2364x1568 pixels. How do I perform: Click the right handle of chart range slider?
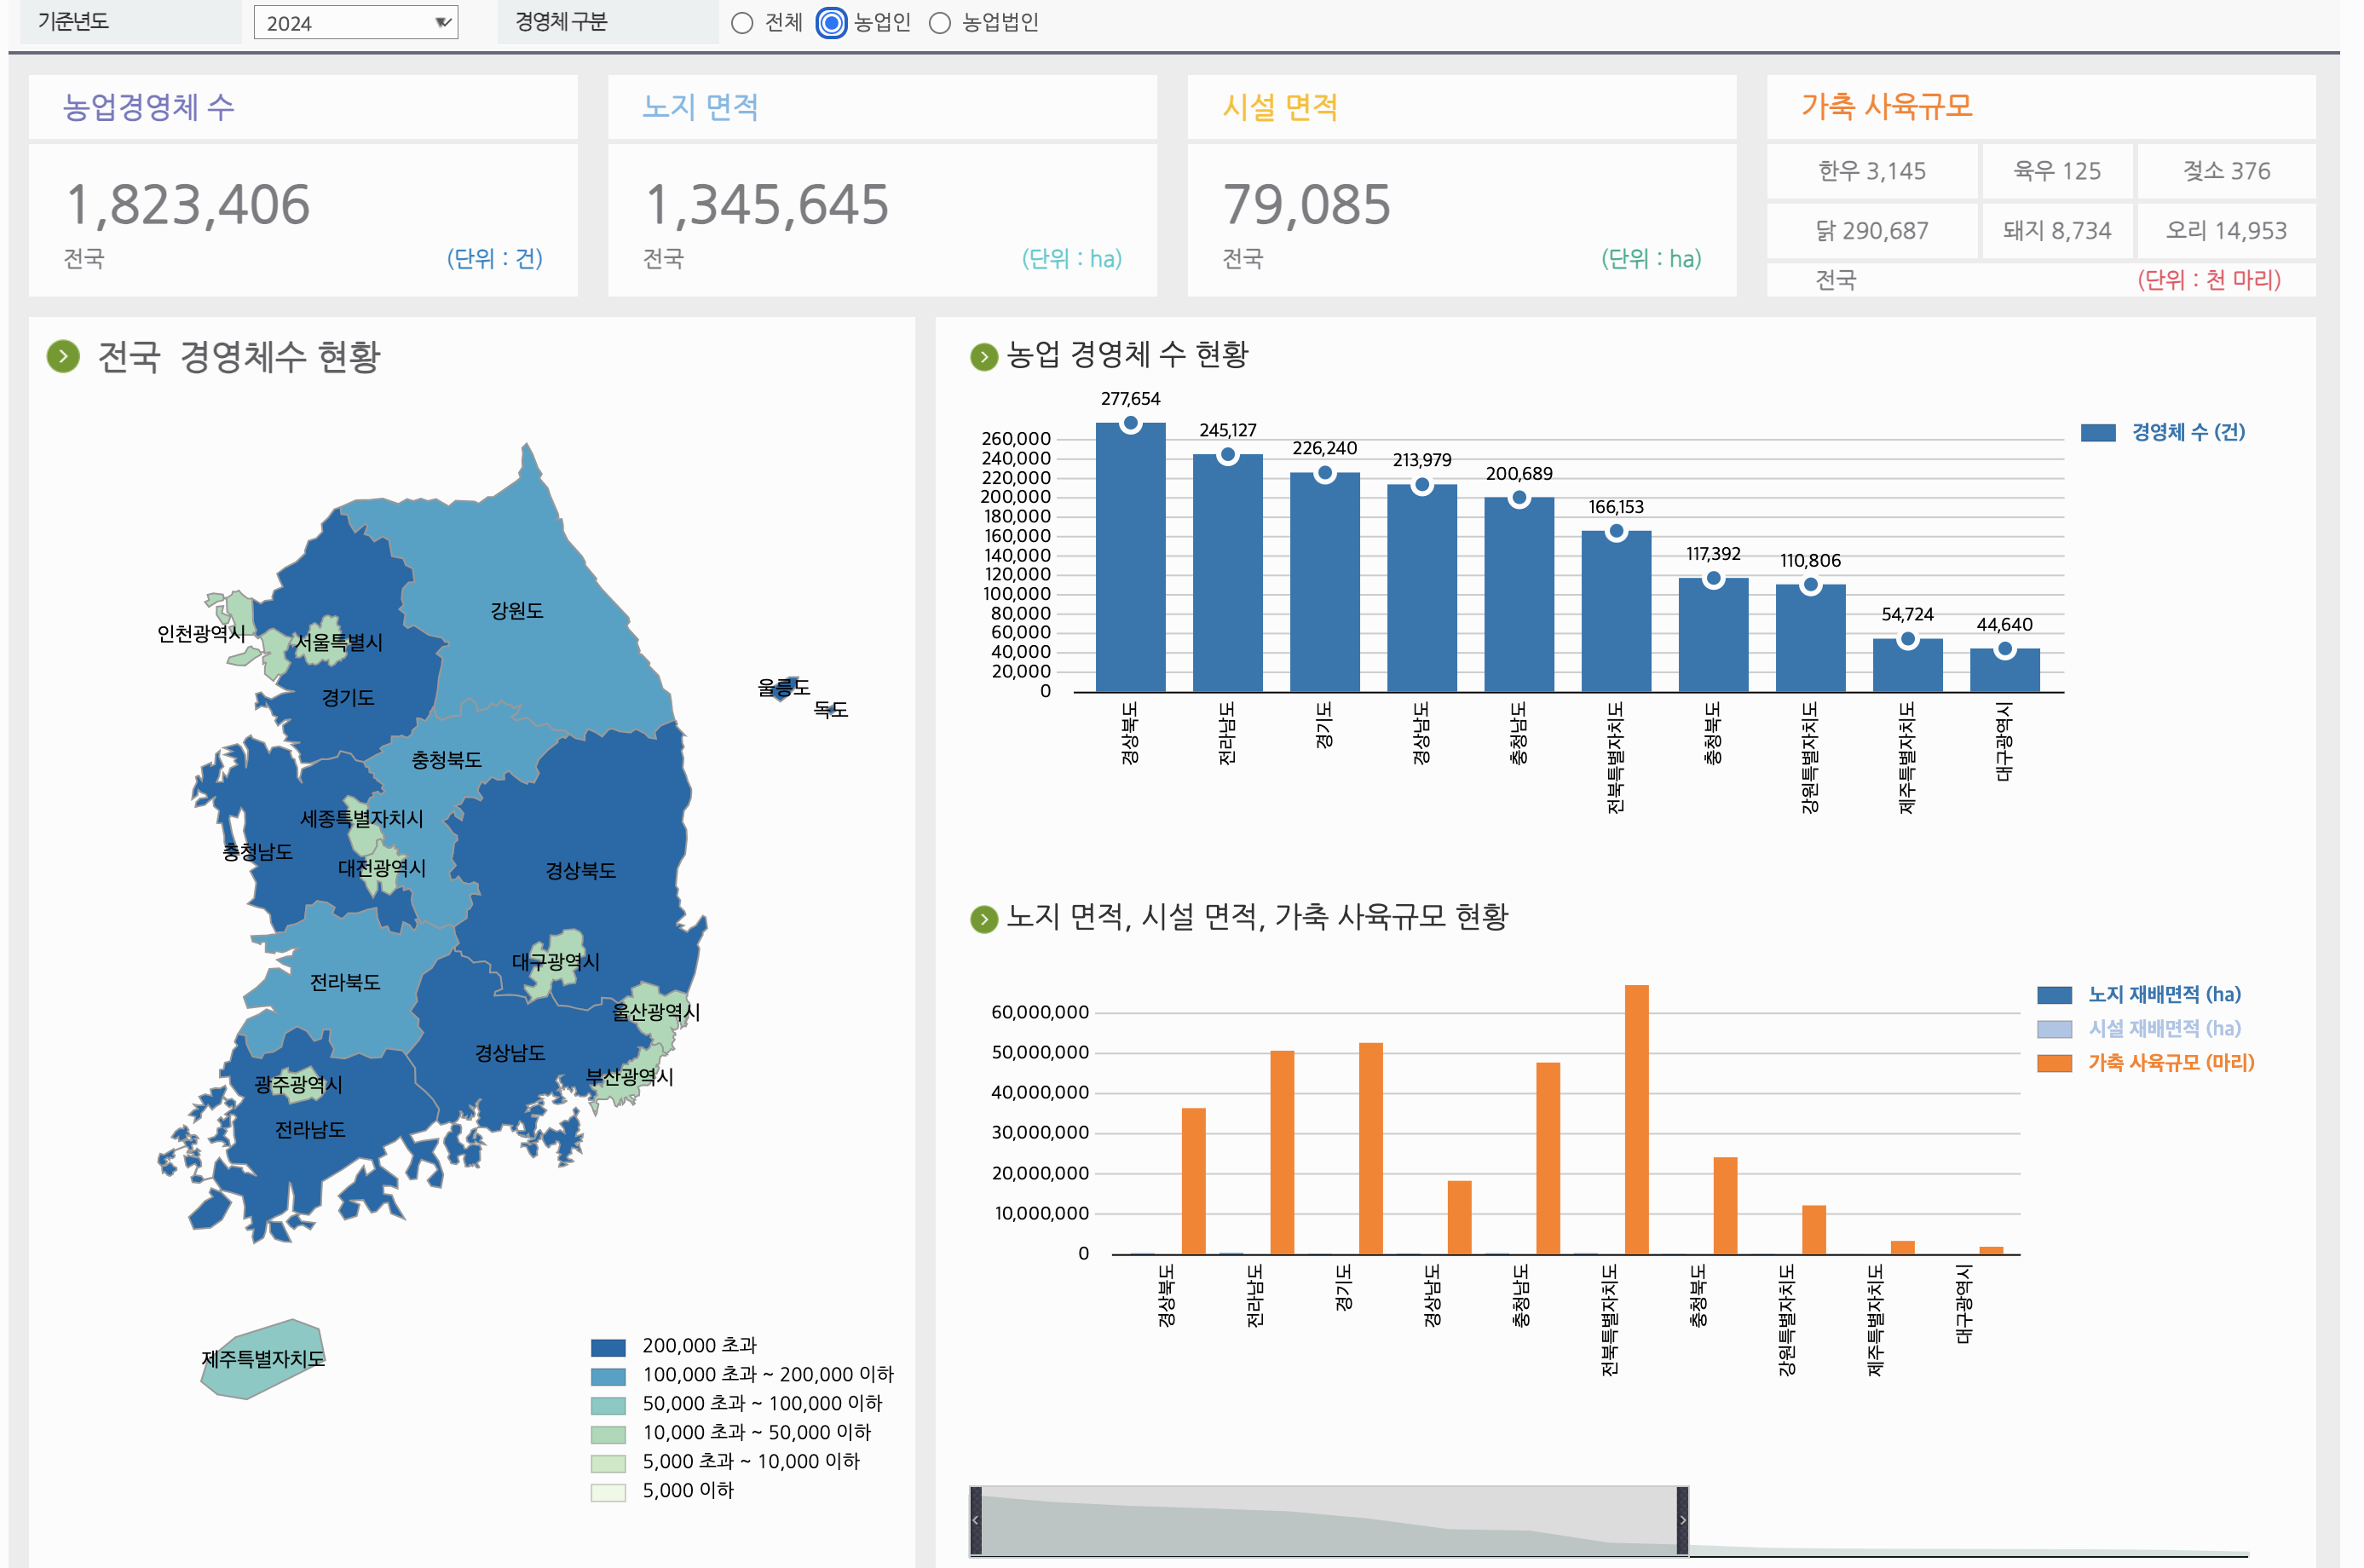click(1682, 1520)
